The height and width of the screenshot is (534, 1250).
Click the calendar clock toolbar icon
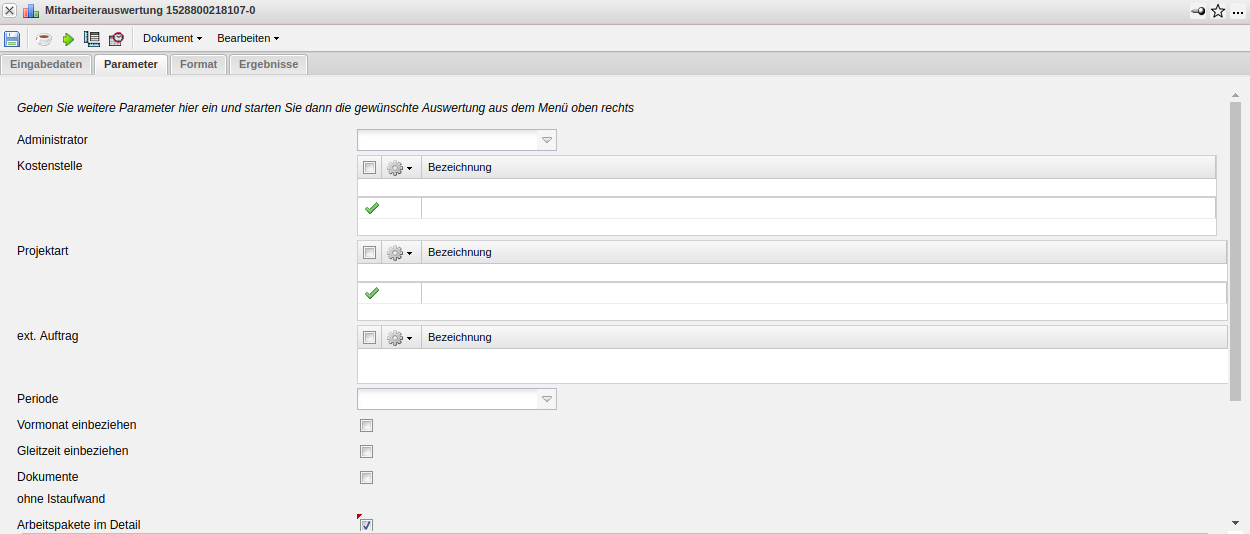click(x=116, y=39)
